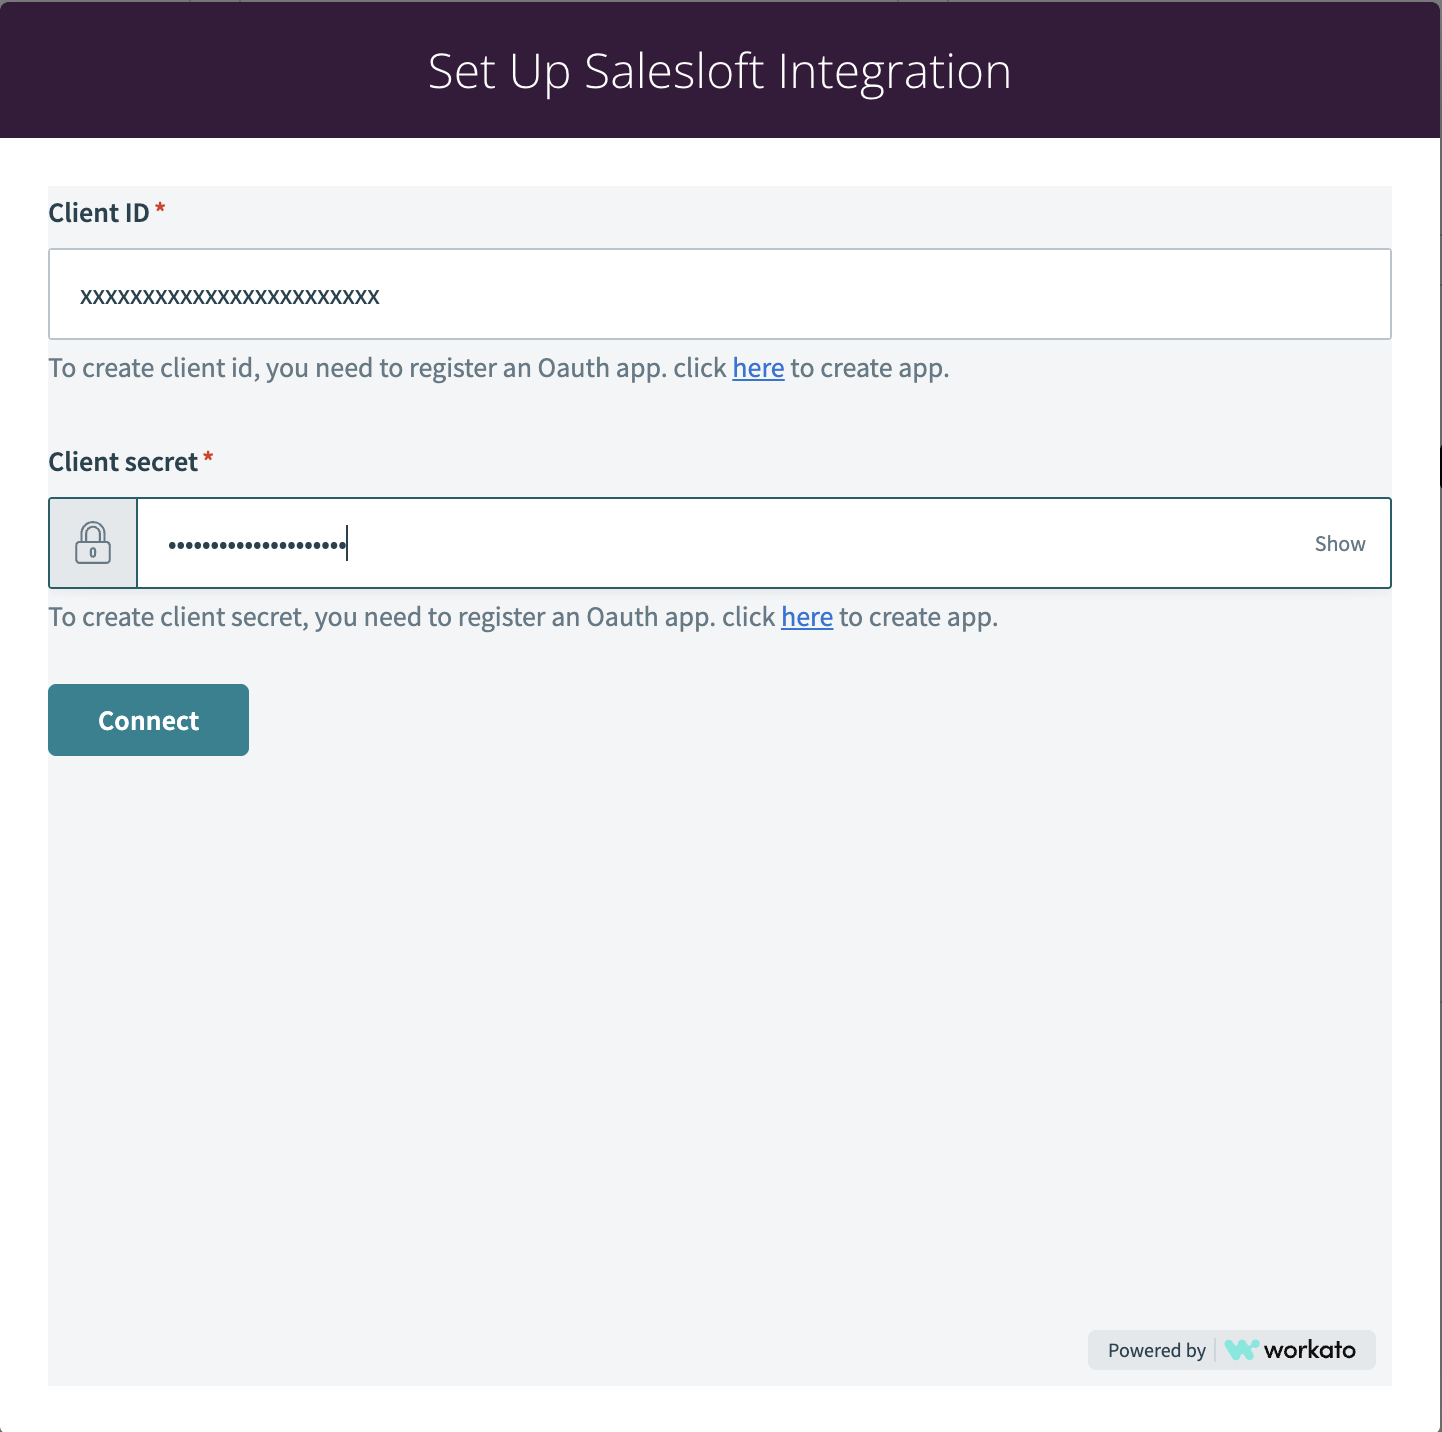Toggle Show to reveal the client secret

[x=1340, y=544]
